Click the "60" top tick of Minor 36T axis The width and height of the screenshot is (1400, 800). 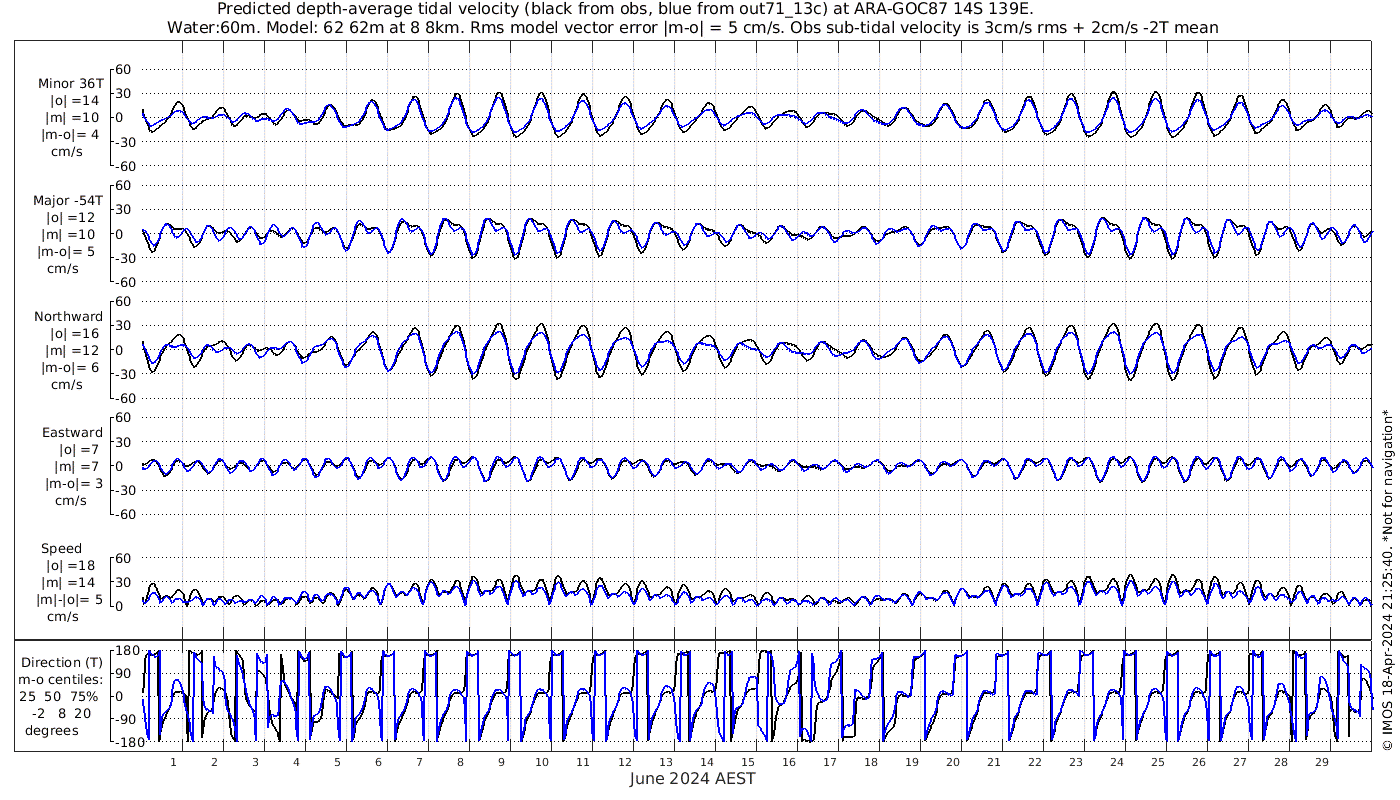click(123, 69)
